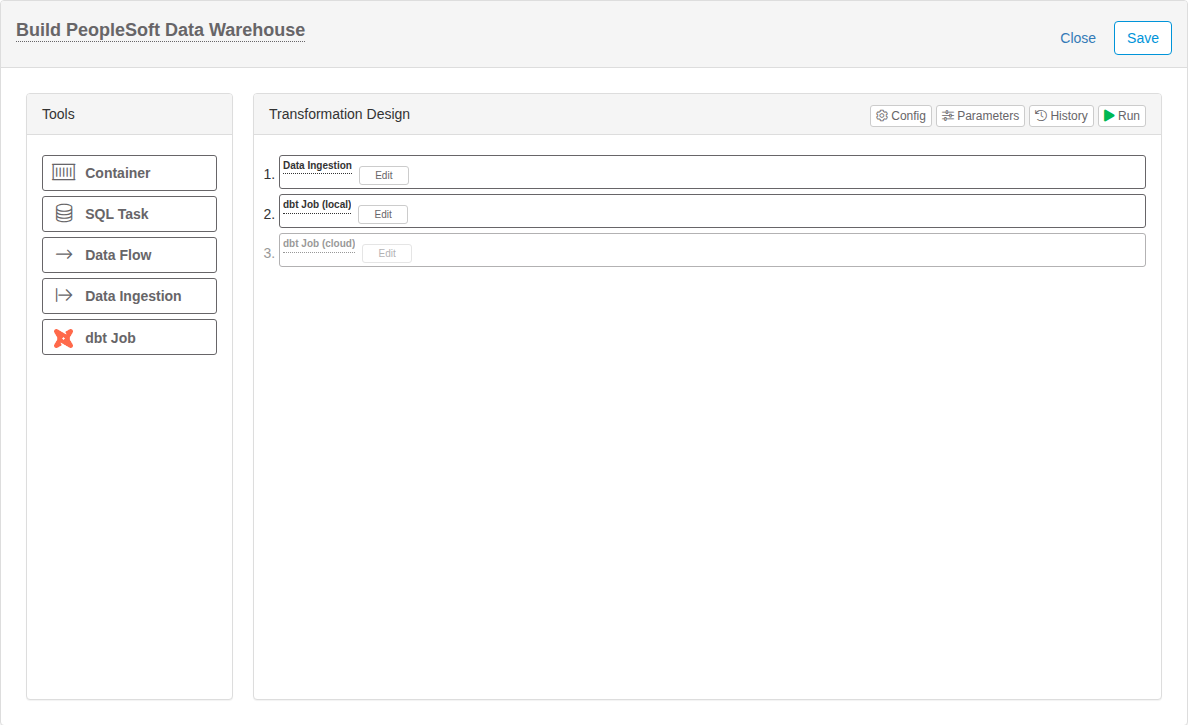Click the orange dbt Job logo icon
Image resolution: width=1188 pixels, height=725 pixels.
coord(64,338)
